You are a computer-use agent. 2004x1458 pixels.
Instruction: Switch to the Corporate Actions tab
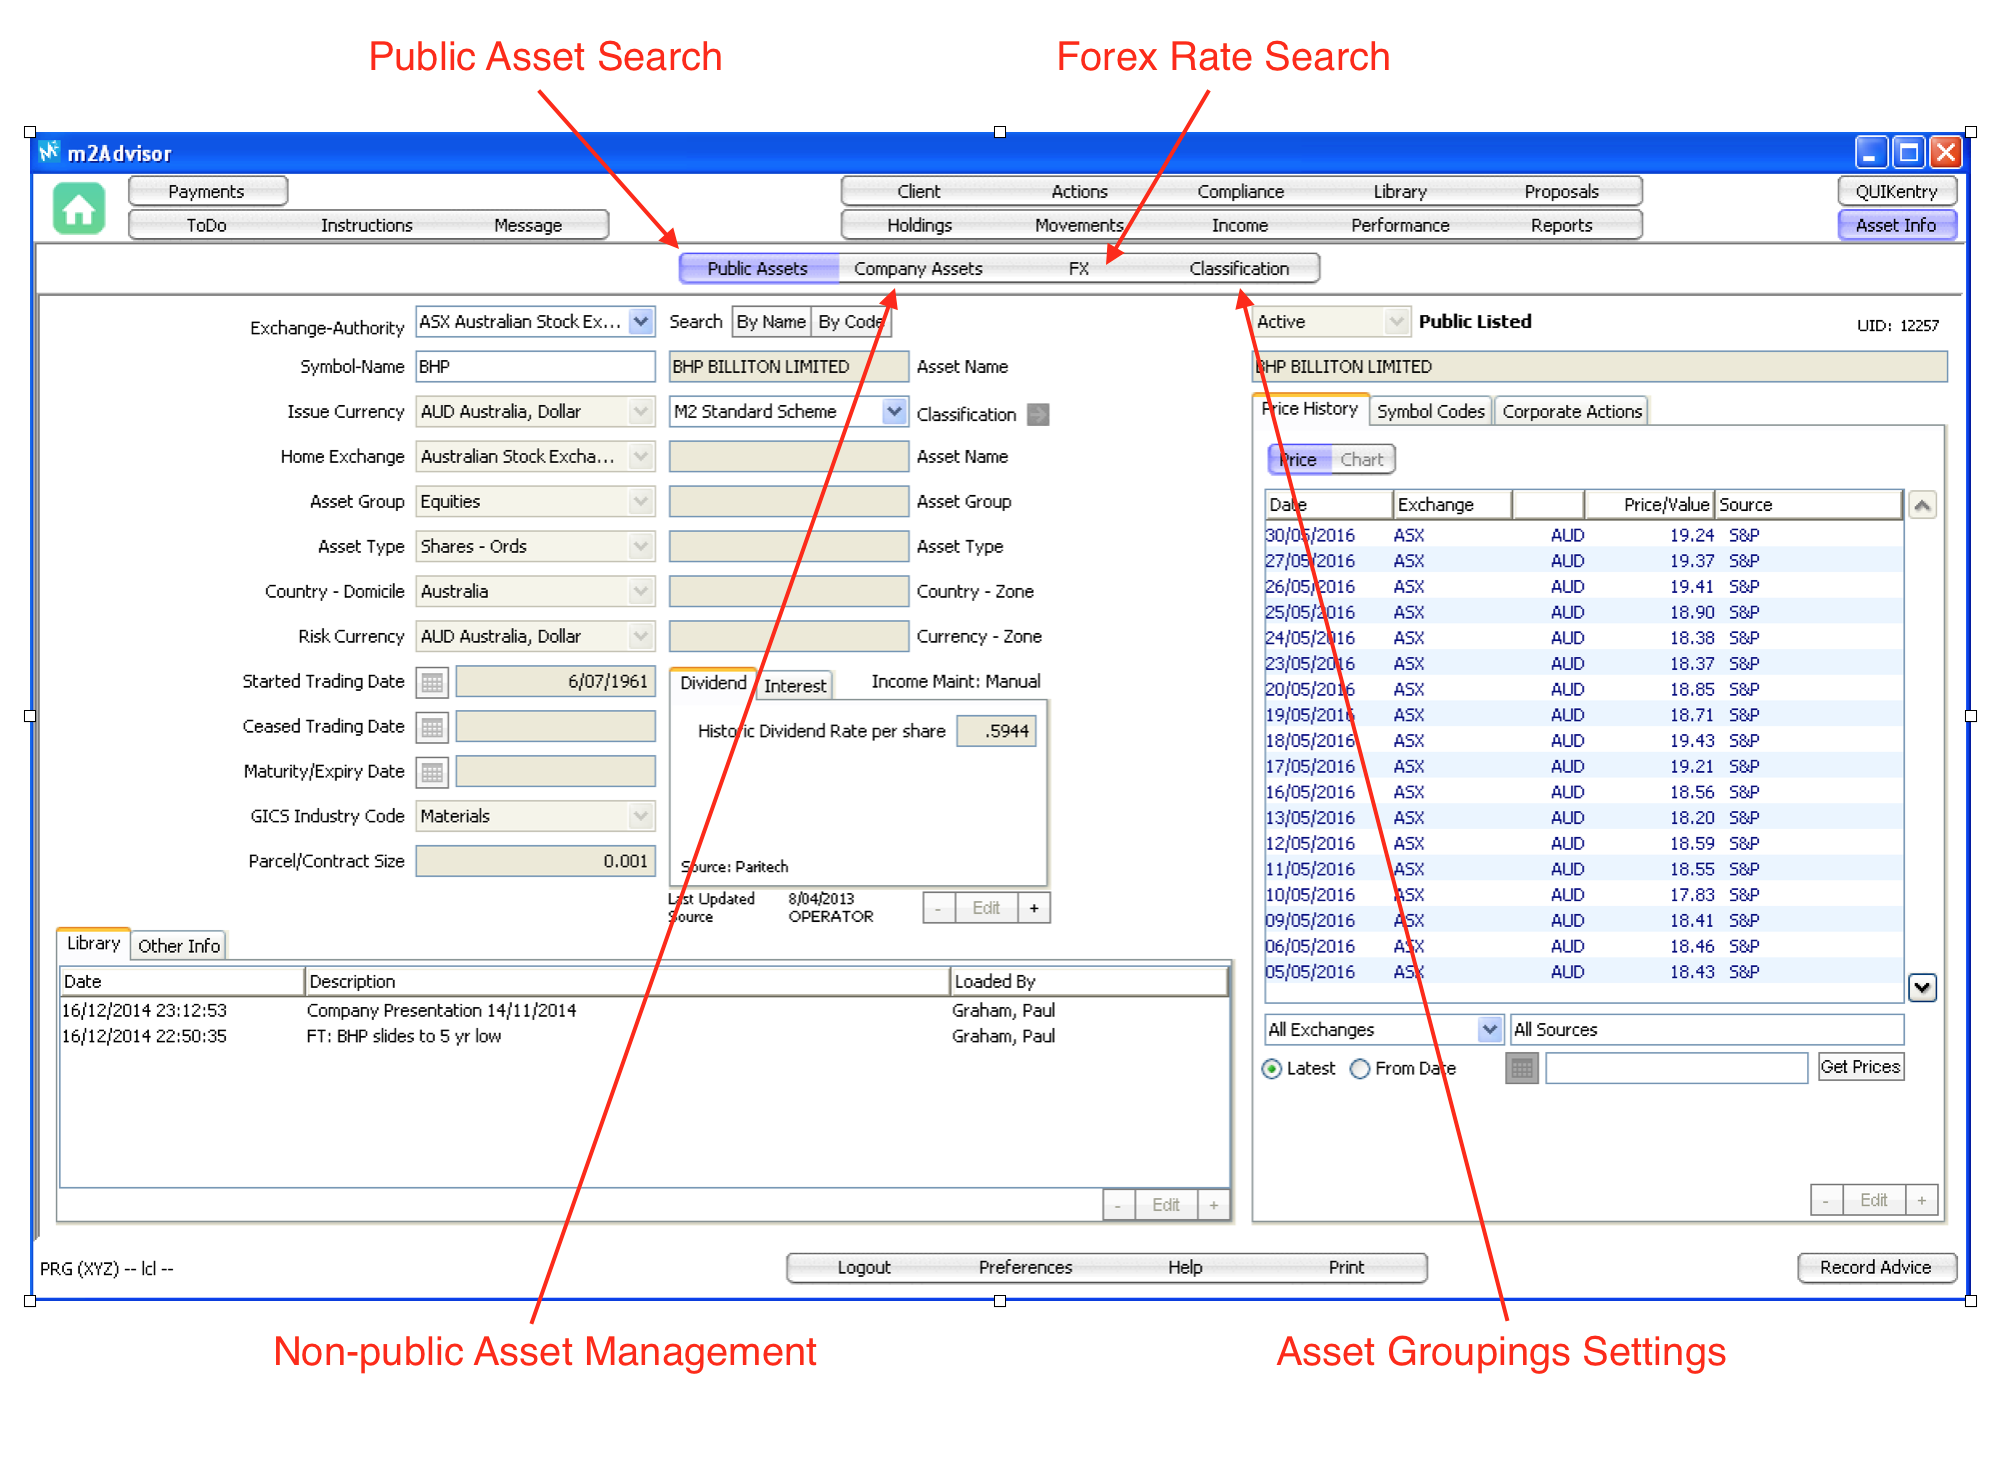pos(1571,411)
